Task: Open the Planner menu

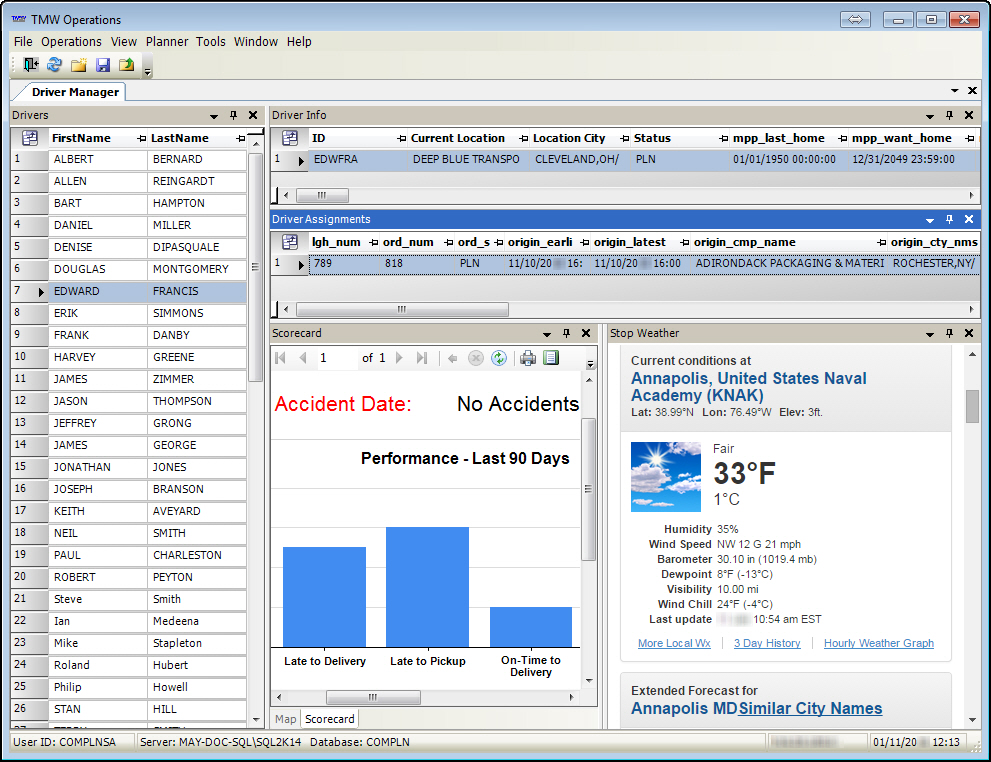Action: click(166, 42)
